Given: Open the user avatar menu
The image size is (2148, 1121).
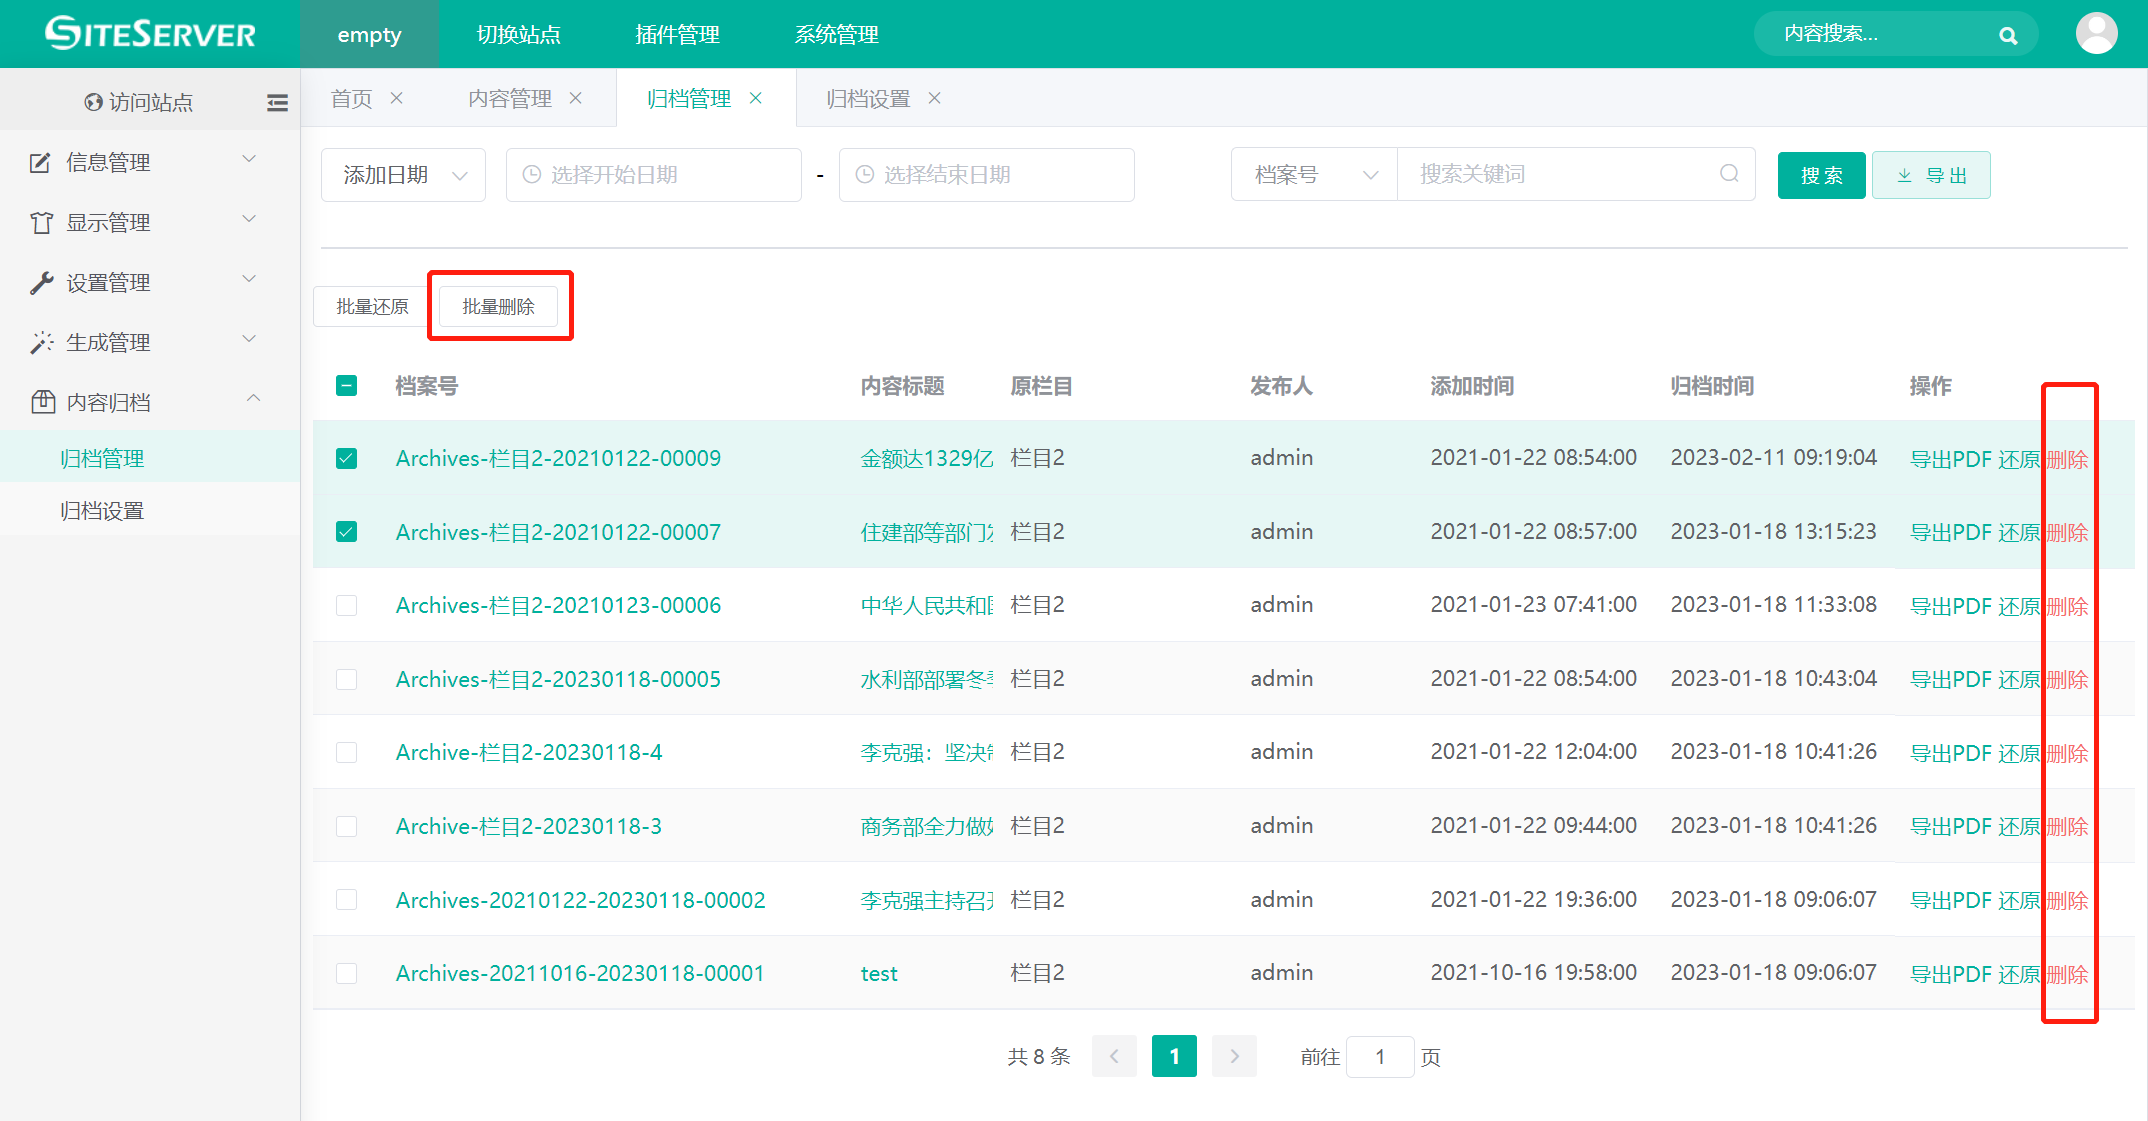Looking at the screenshot, I should (x=2096, y=34).
